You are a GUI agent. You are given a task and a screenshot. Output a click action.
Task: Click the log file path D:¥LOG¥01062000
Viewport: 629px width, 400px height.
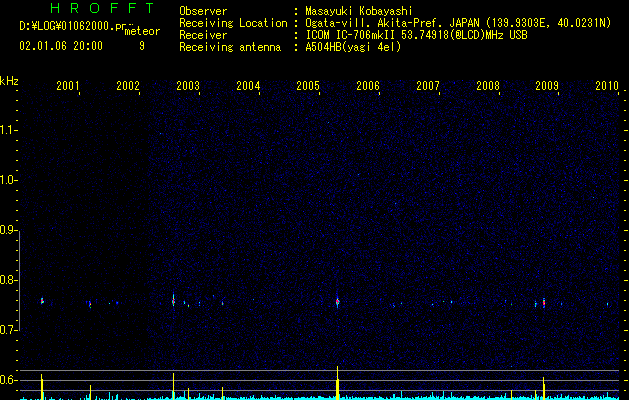coord(71,26)
